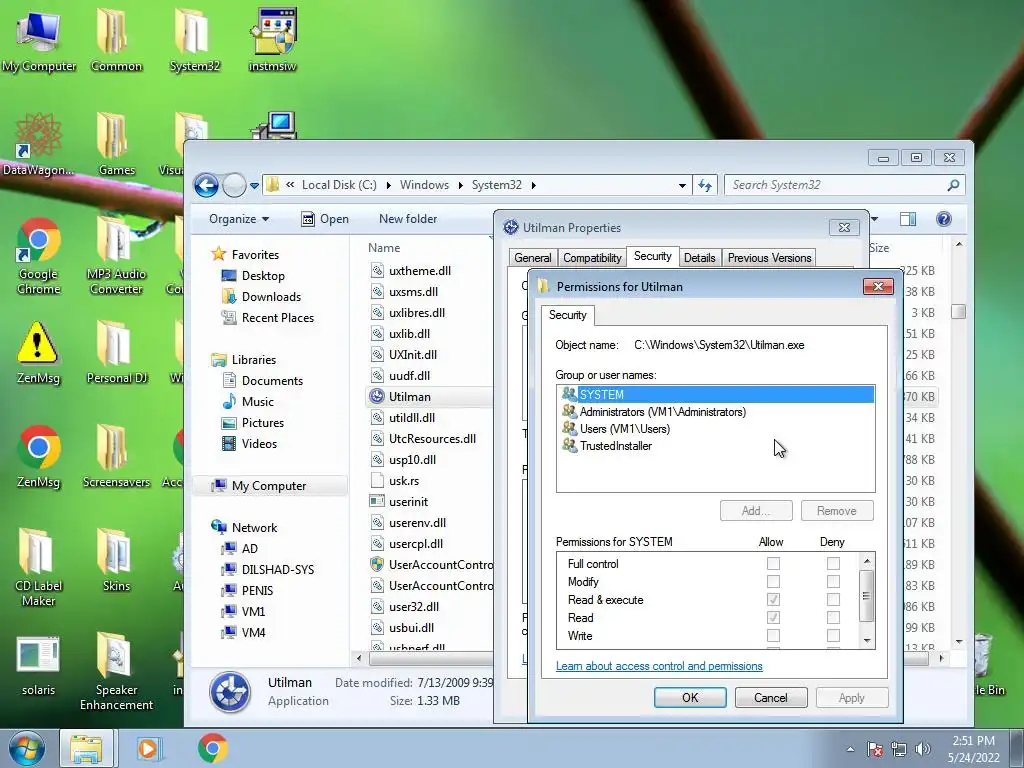The height and width of the screenshot is (768, 1024).
Task: Expand the chevron after System32 breadcrumb
Action: [x=534, y=185]
